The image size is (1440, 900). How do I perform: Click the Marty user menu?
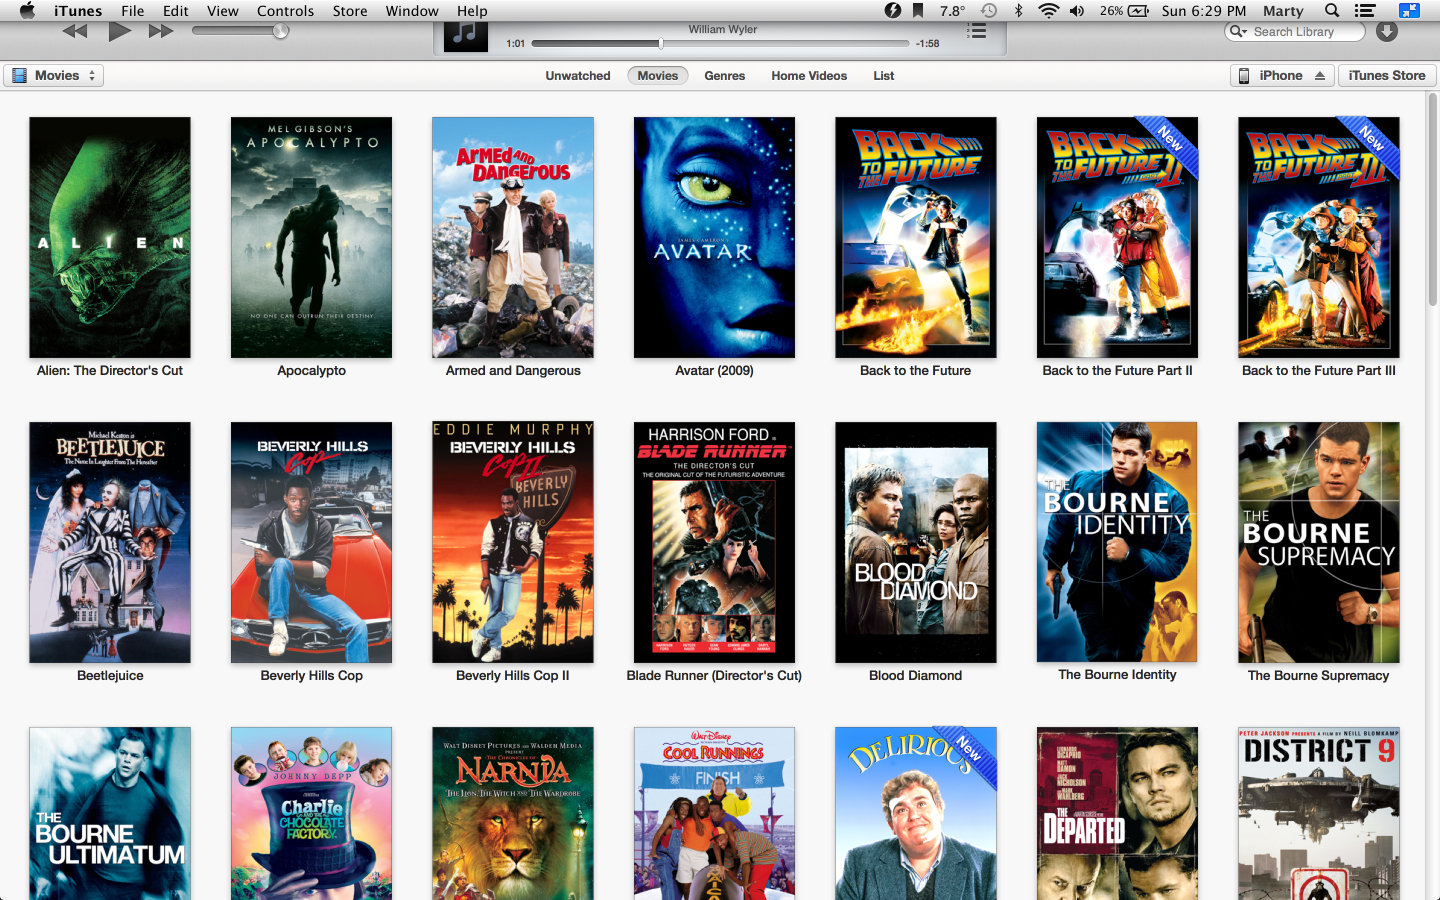[1283, 11]
